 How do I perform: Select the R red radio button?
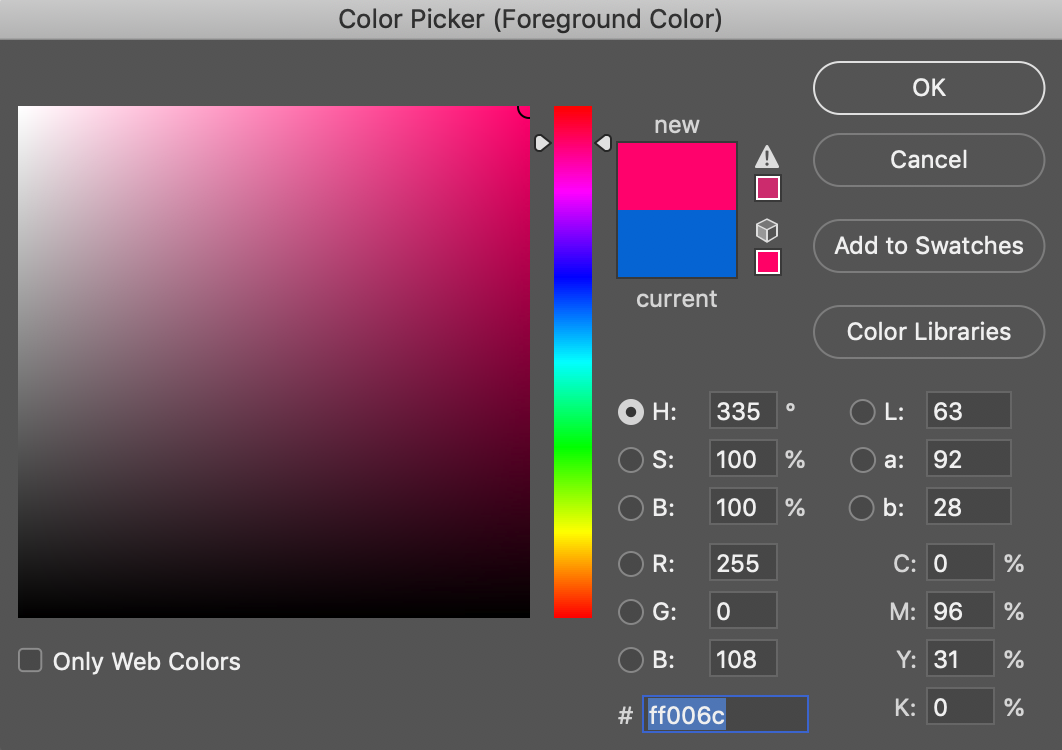[x=631, y=564]
